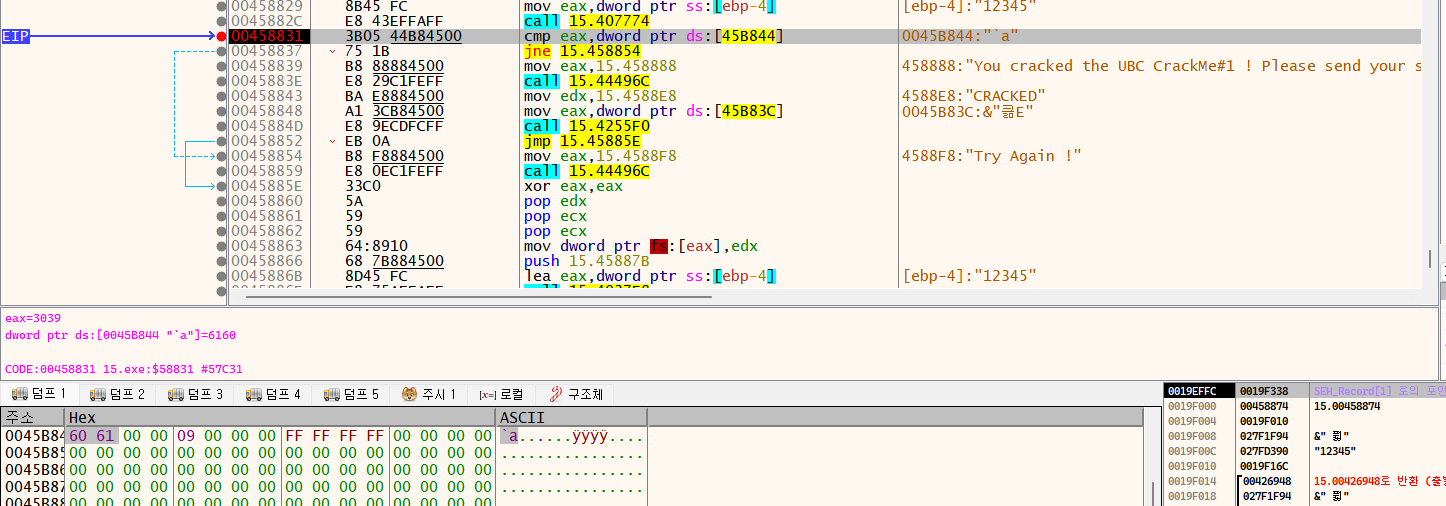Switch to the 덤프 1 tab
The height and width of the screenshot is (506, 1446).
pos(39,394)
